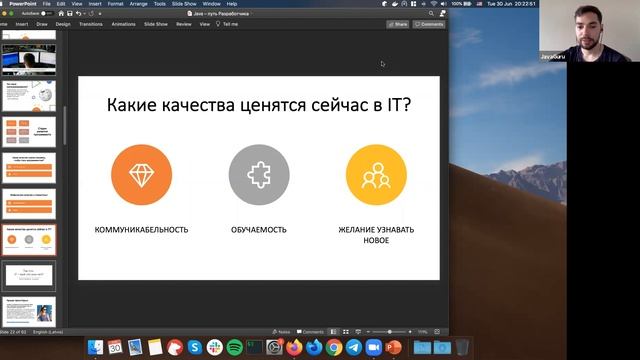The image size is (640, 360).
Task: Open Telegram from the Dock
Action: [x=354, y=347]
